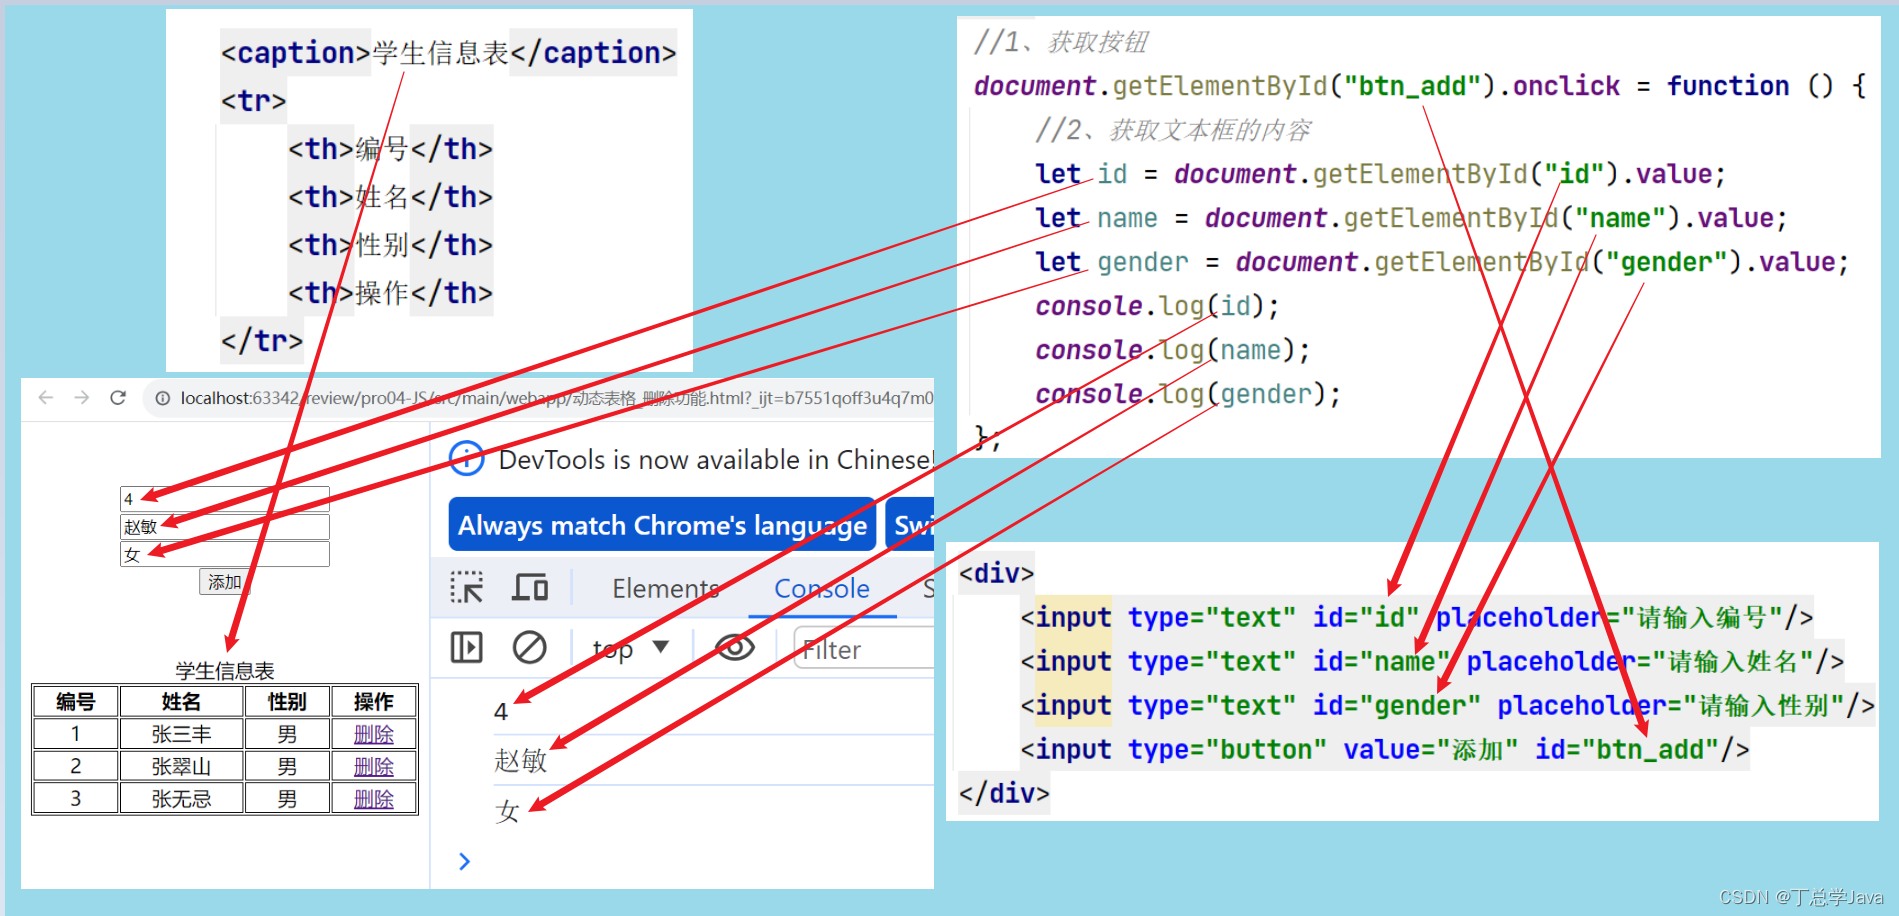Click the DevTools info circle icon

coord(467,459)
